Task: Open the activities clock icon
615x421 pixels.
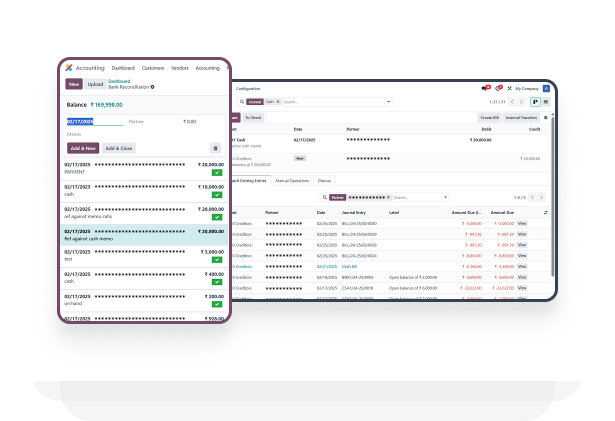Action: tap(498, 88)
